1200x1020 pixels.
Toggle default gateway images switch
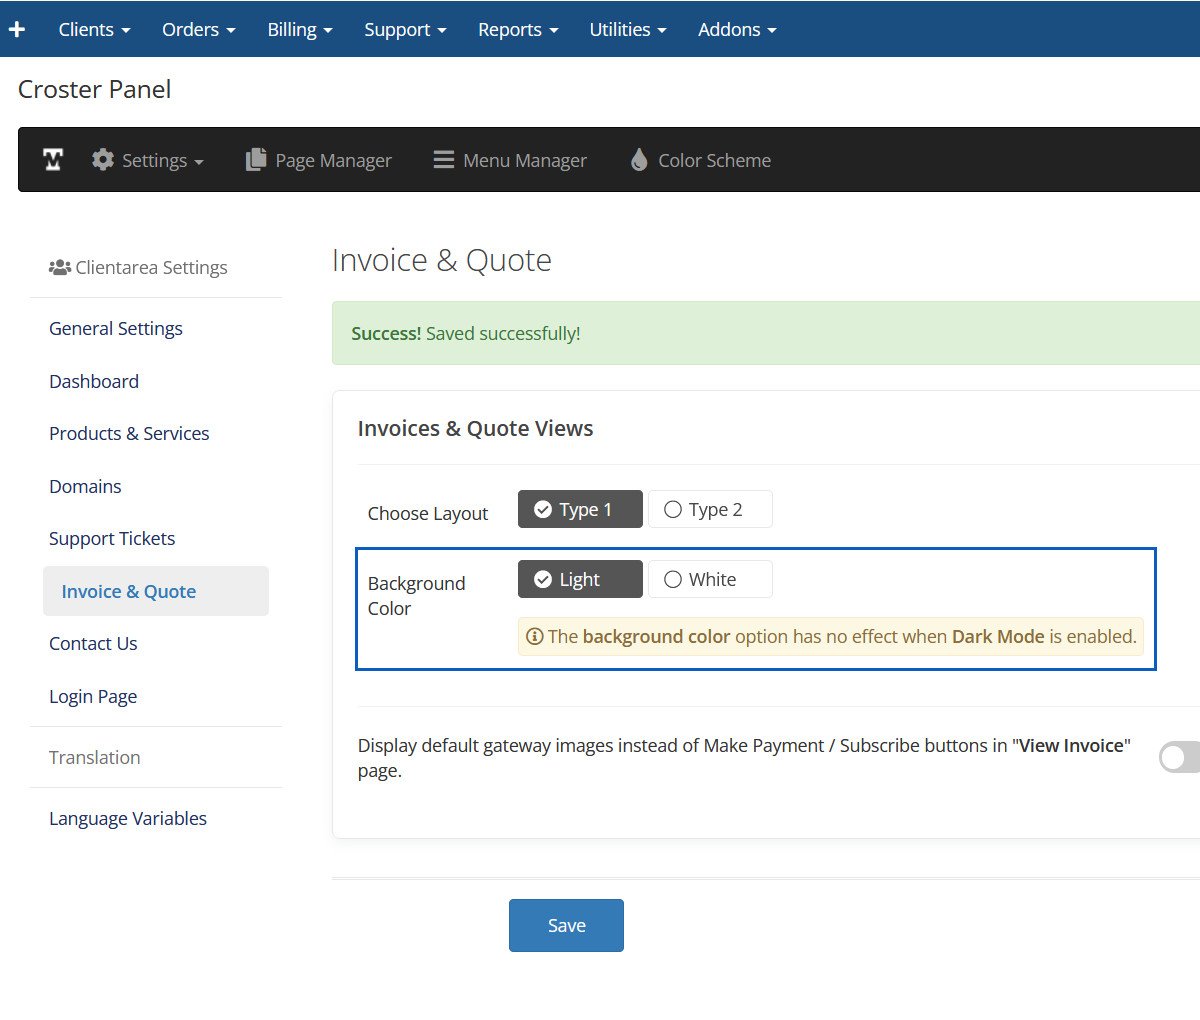coord(1180,757)
